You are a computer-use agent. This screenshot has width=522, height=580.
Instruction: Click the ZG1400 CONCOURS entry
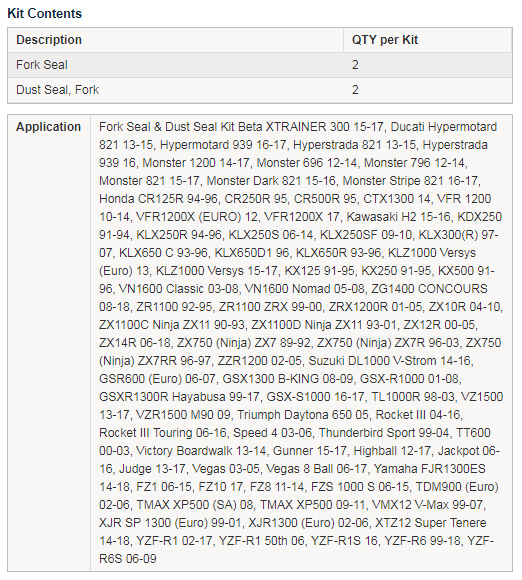[x=429, y=289]
